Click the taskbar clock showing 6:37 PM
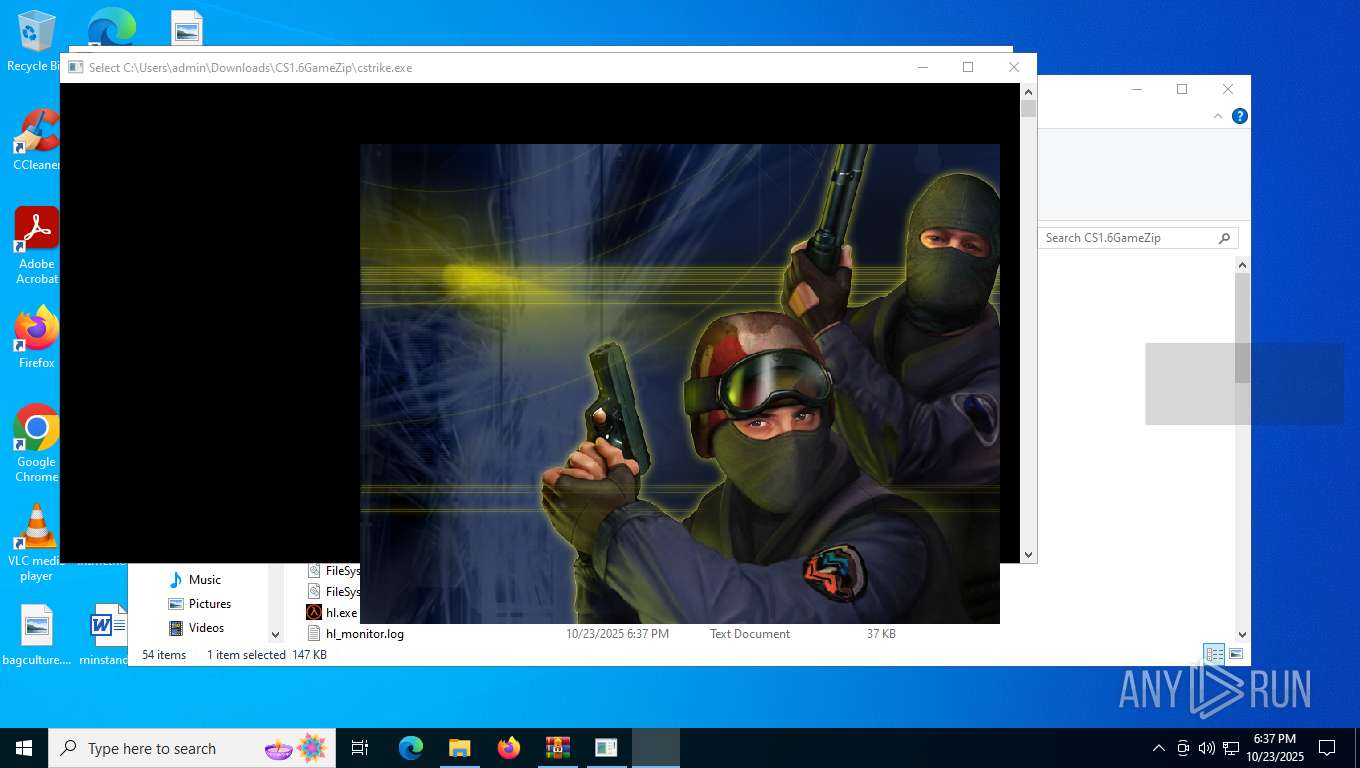 coord(1273,748)
